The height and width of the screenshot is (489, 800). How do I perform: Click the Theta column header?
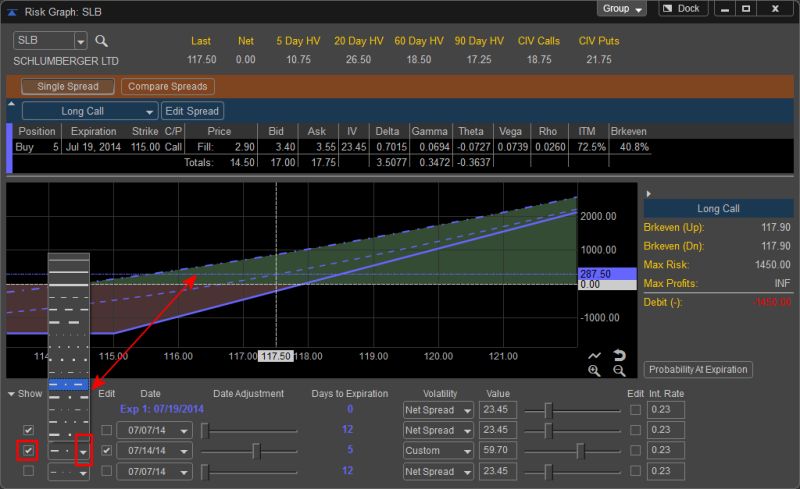pos(471,131)
